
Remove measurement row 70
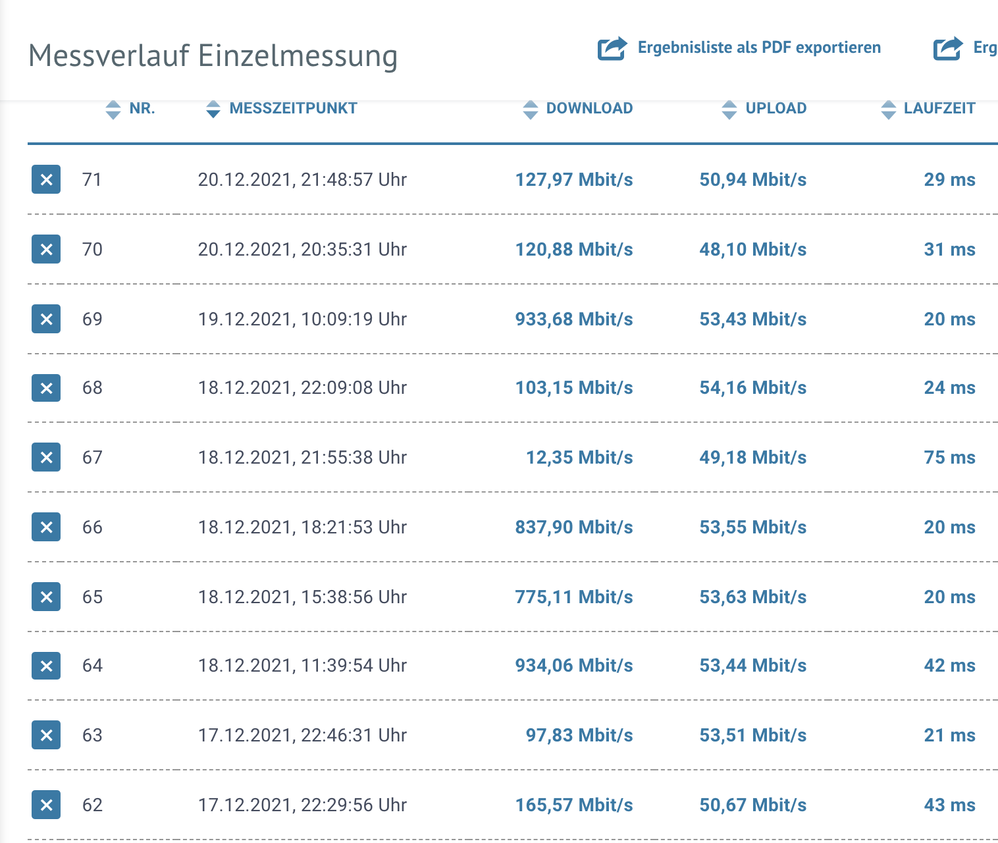[x=46, y=249]
